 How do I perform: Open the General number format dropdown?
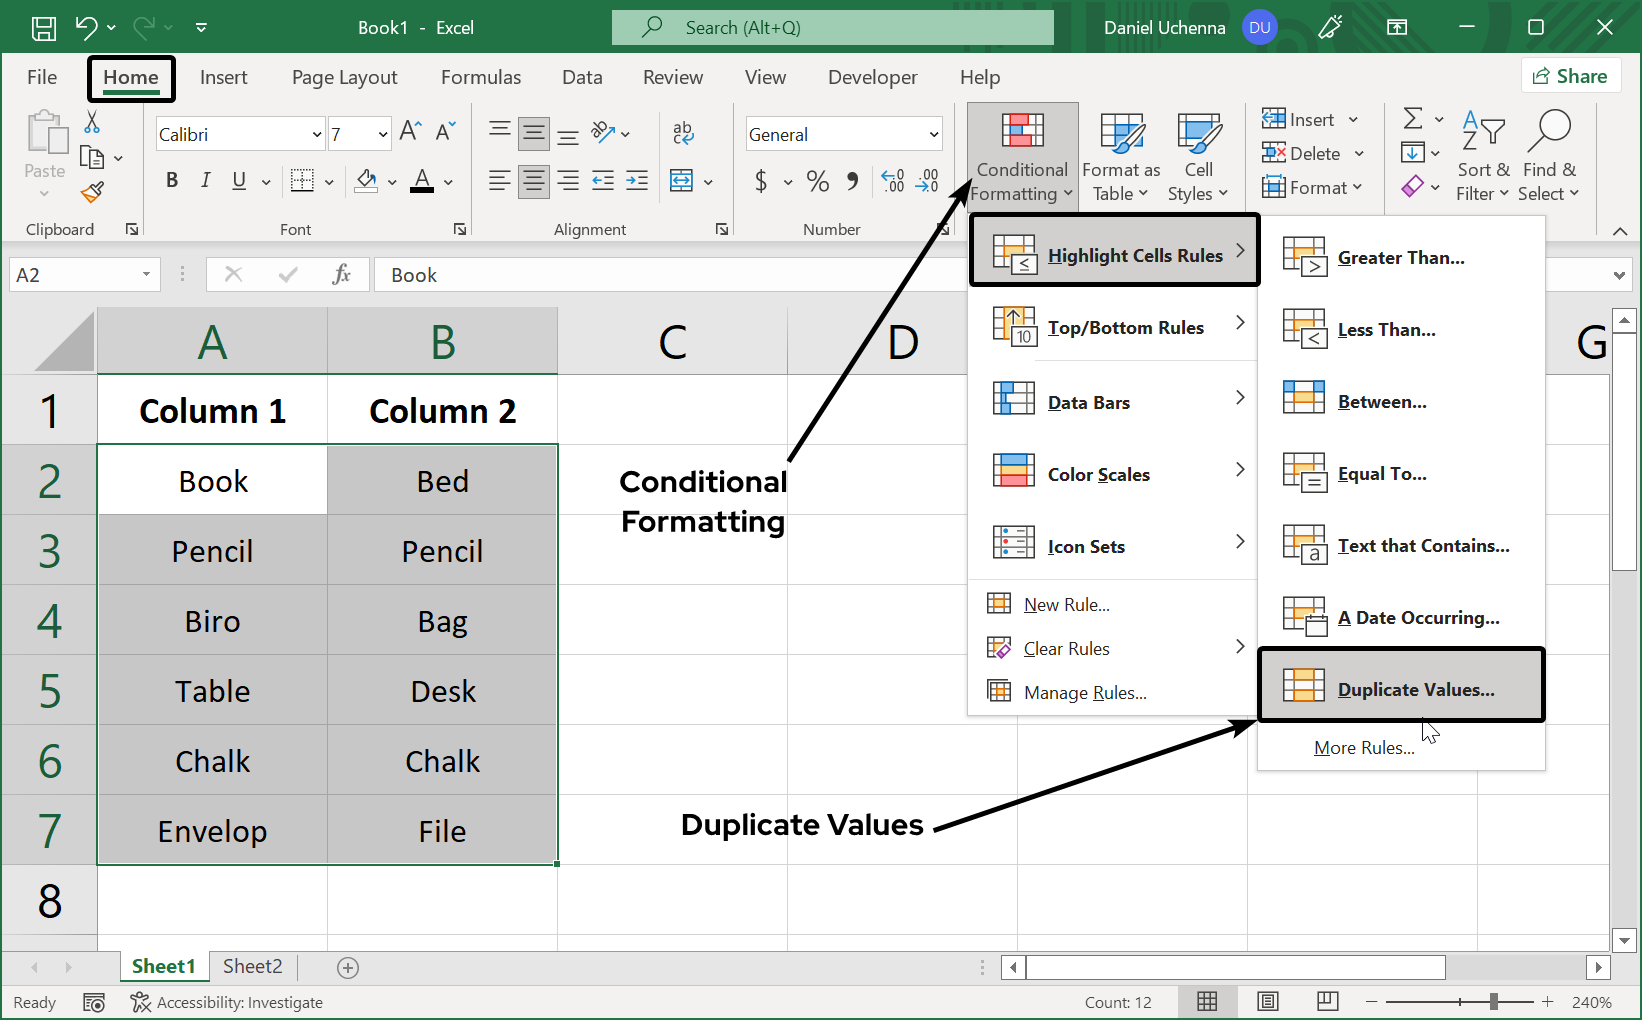coord(843,133)
